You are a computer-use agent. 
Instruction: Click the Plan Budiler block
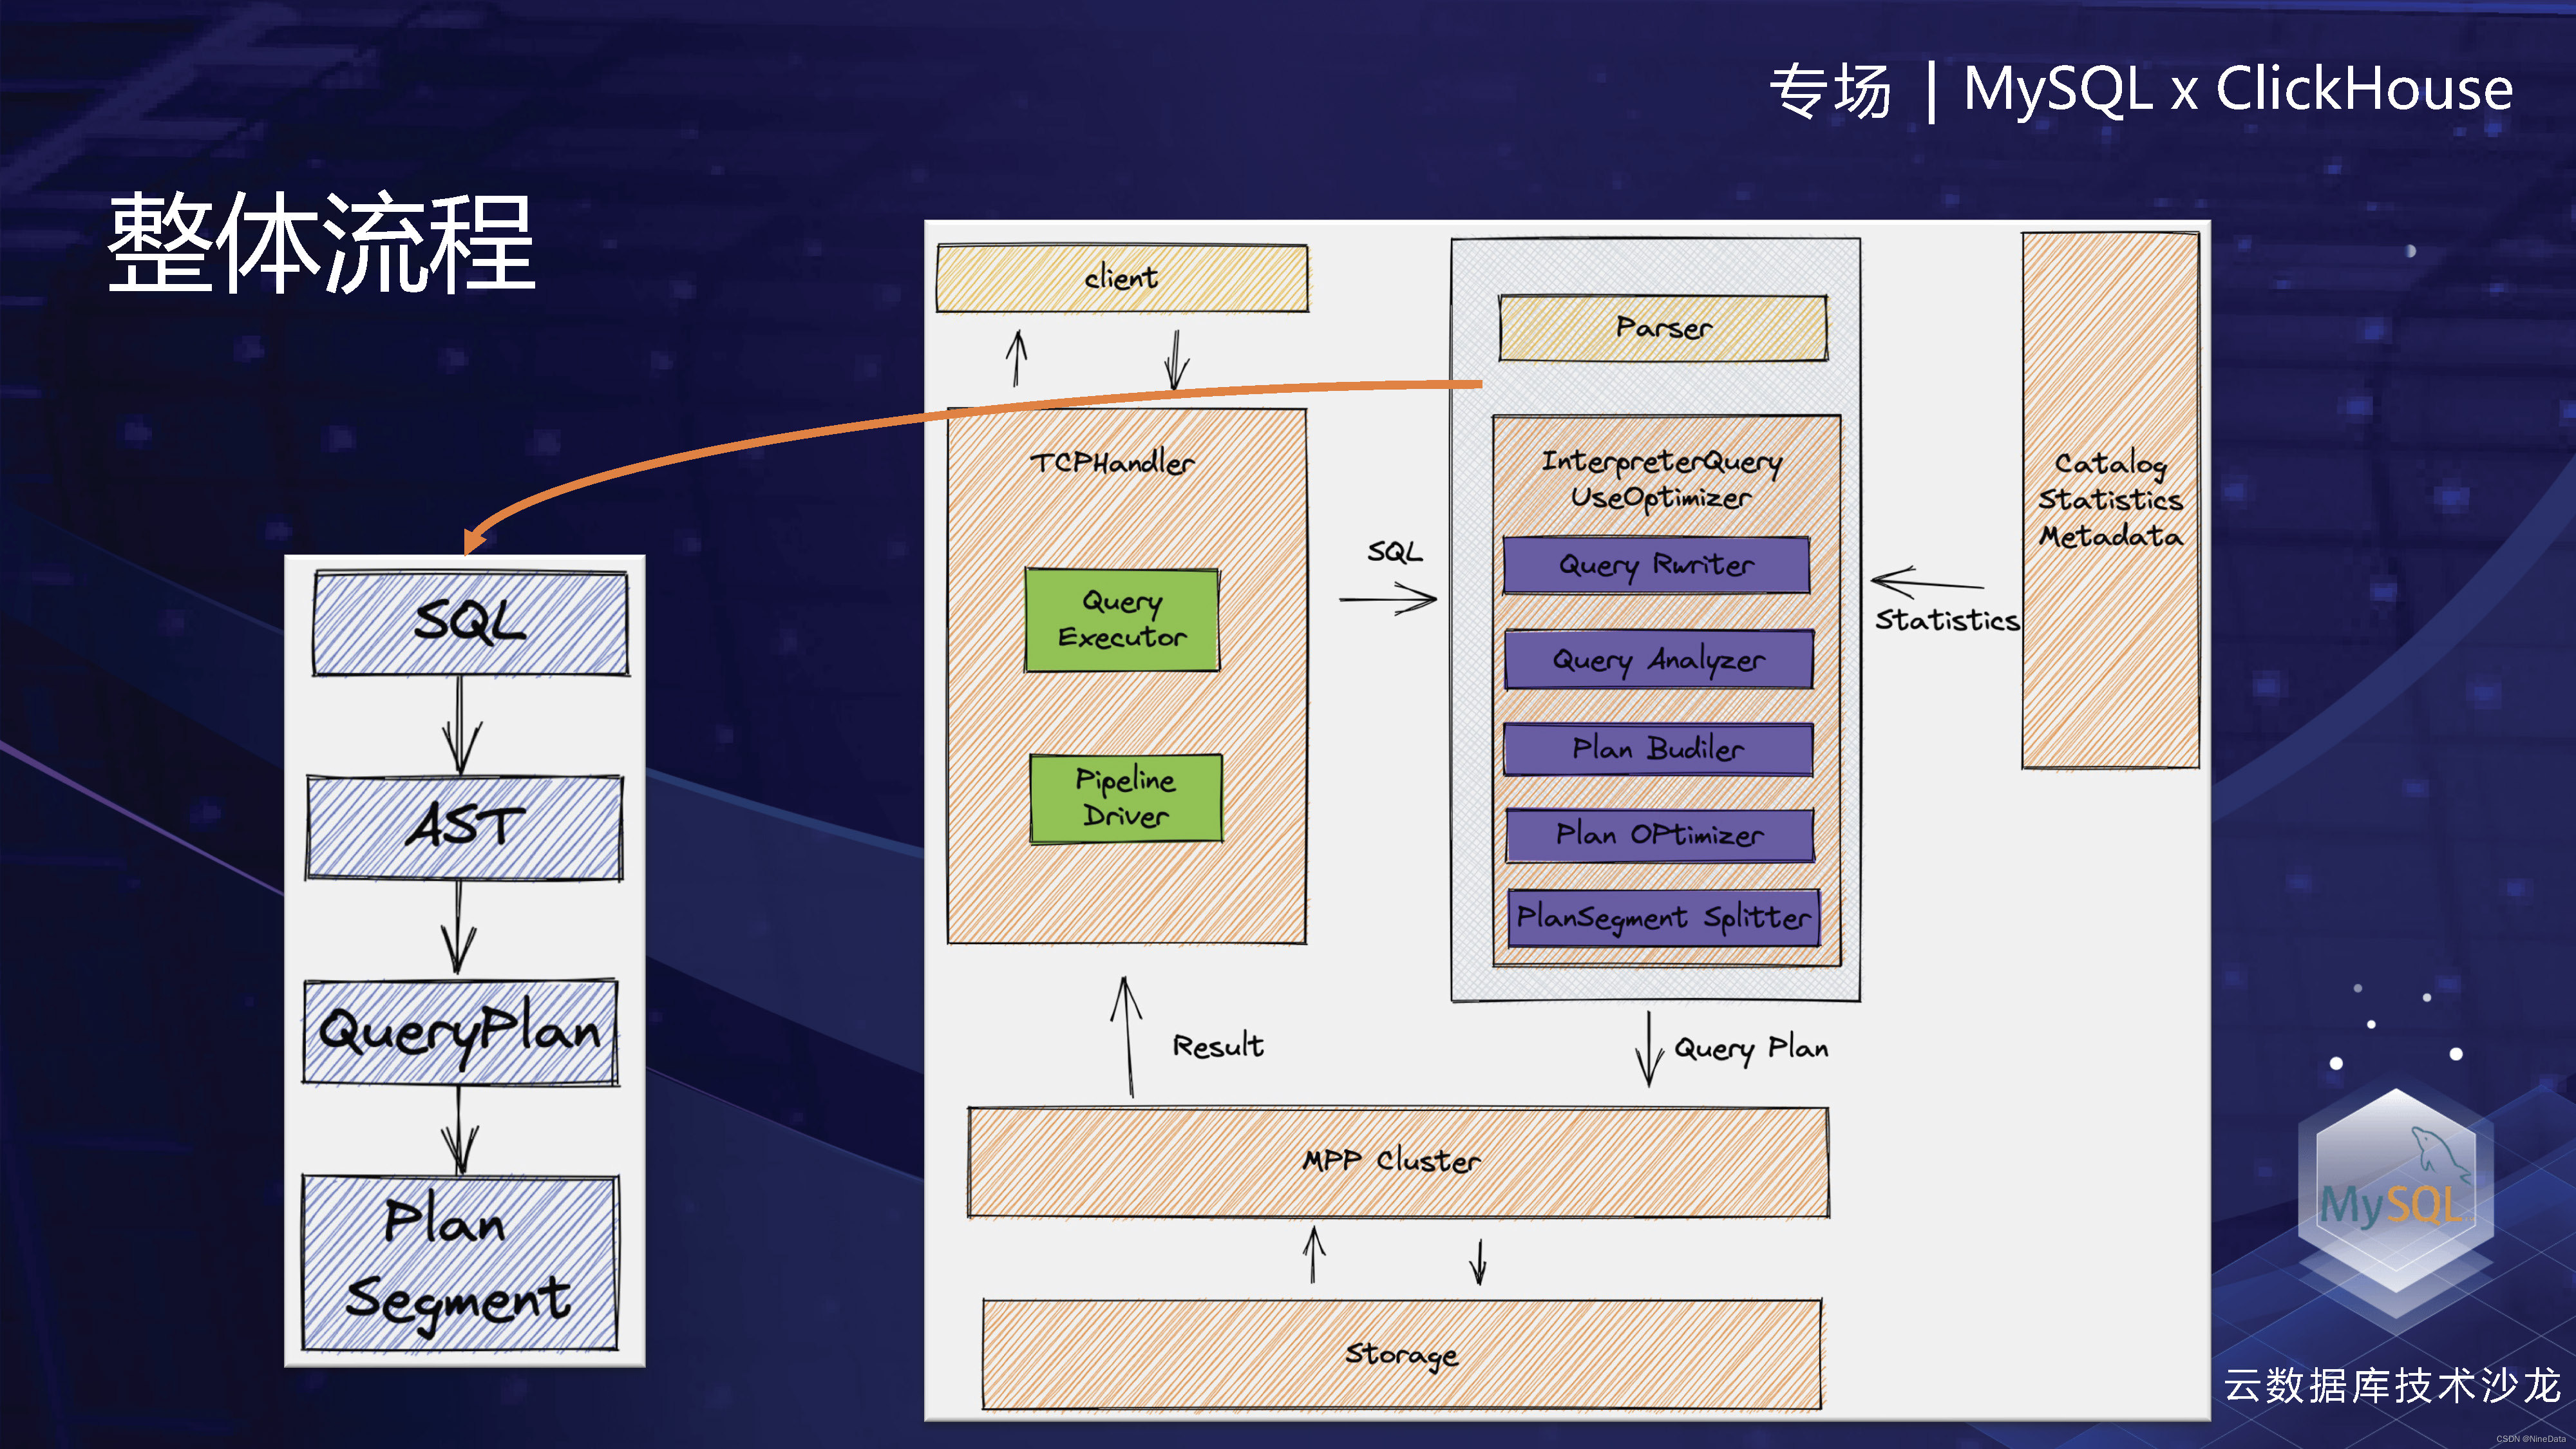coord(1657,749)
